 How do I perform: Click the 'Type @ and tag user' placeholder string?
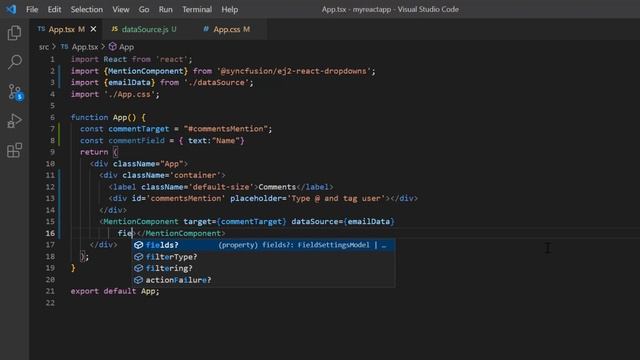pyautogui.click(x=337, y=198)
